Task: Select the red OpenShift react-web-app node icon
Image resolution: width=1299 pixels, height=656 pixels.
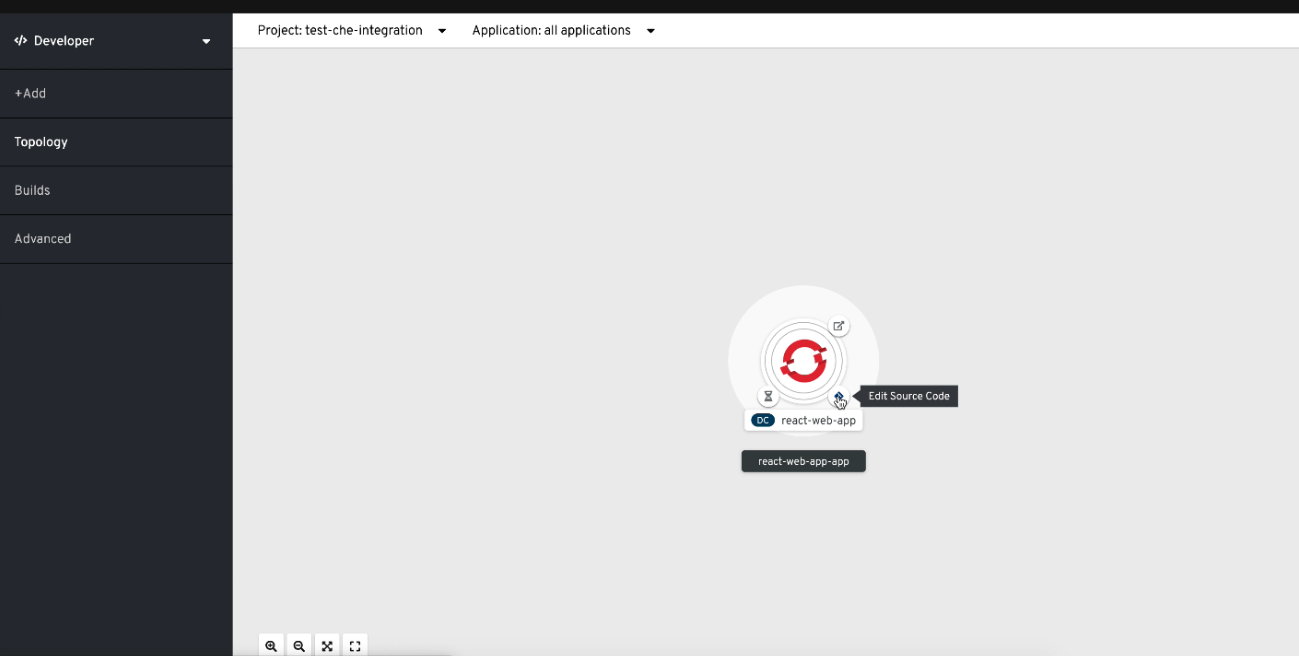Action: [803, 360]
